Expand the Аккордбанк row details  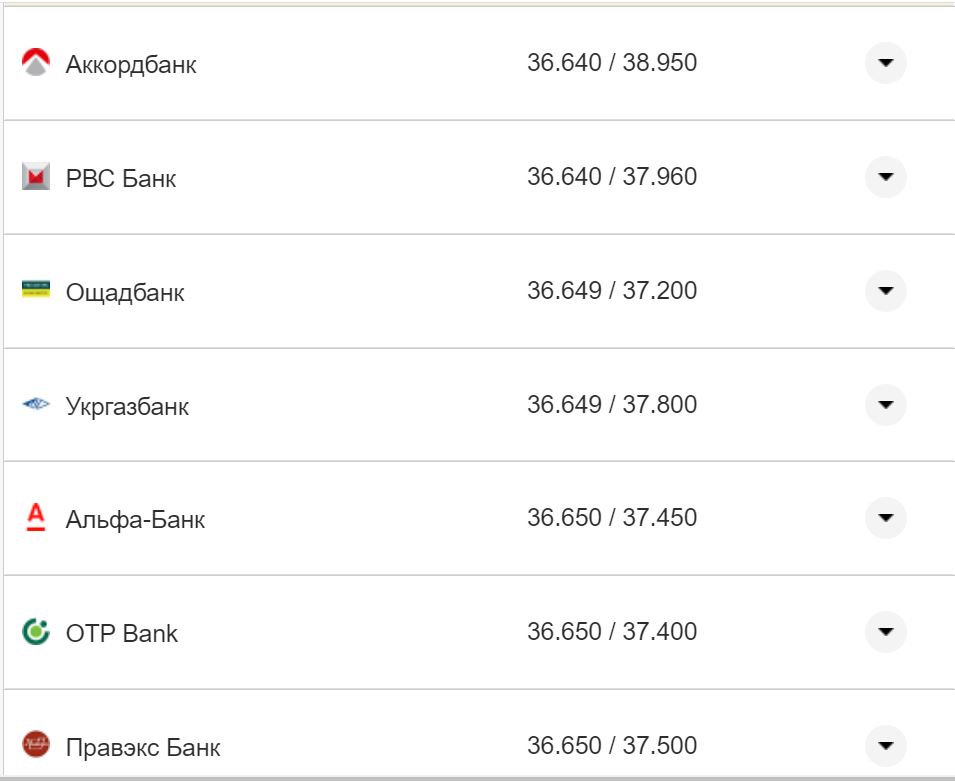pos(885,63)
